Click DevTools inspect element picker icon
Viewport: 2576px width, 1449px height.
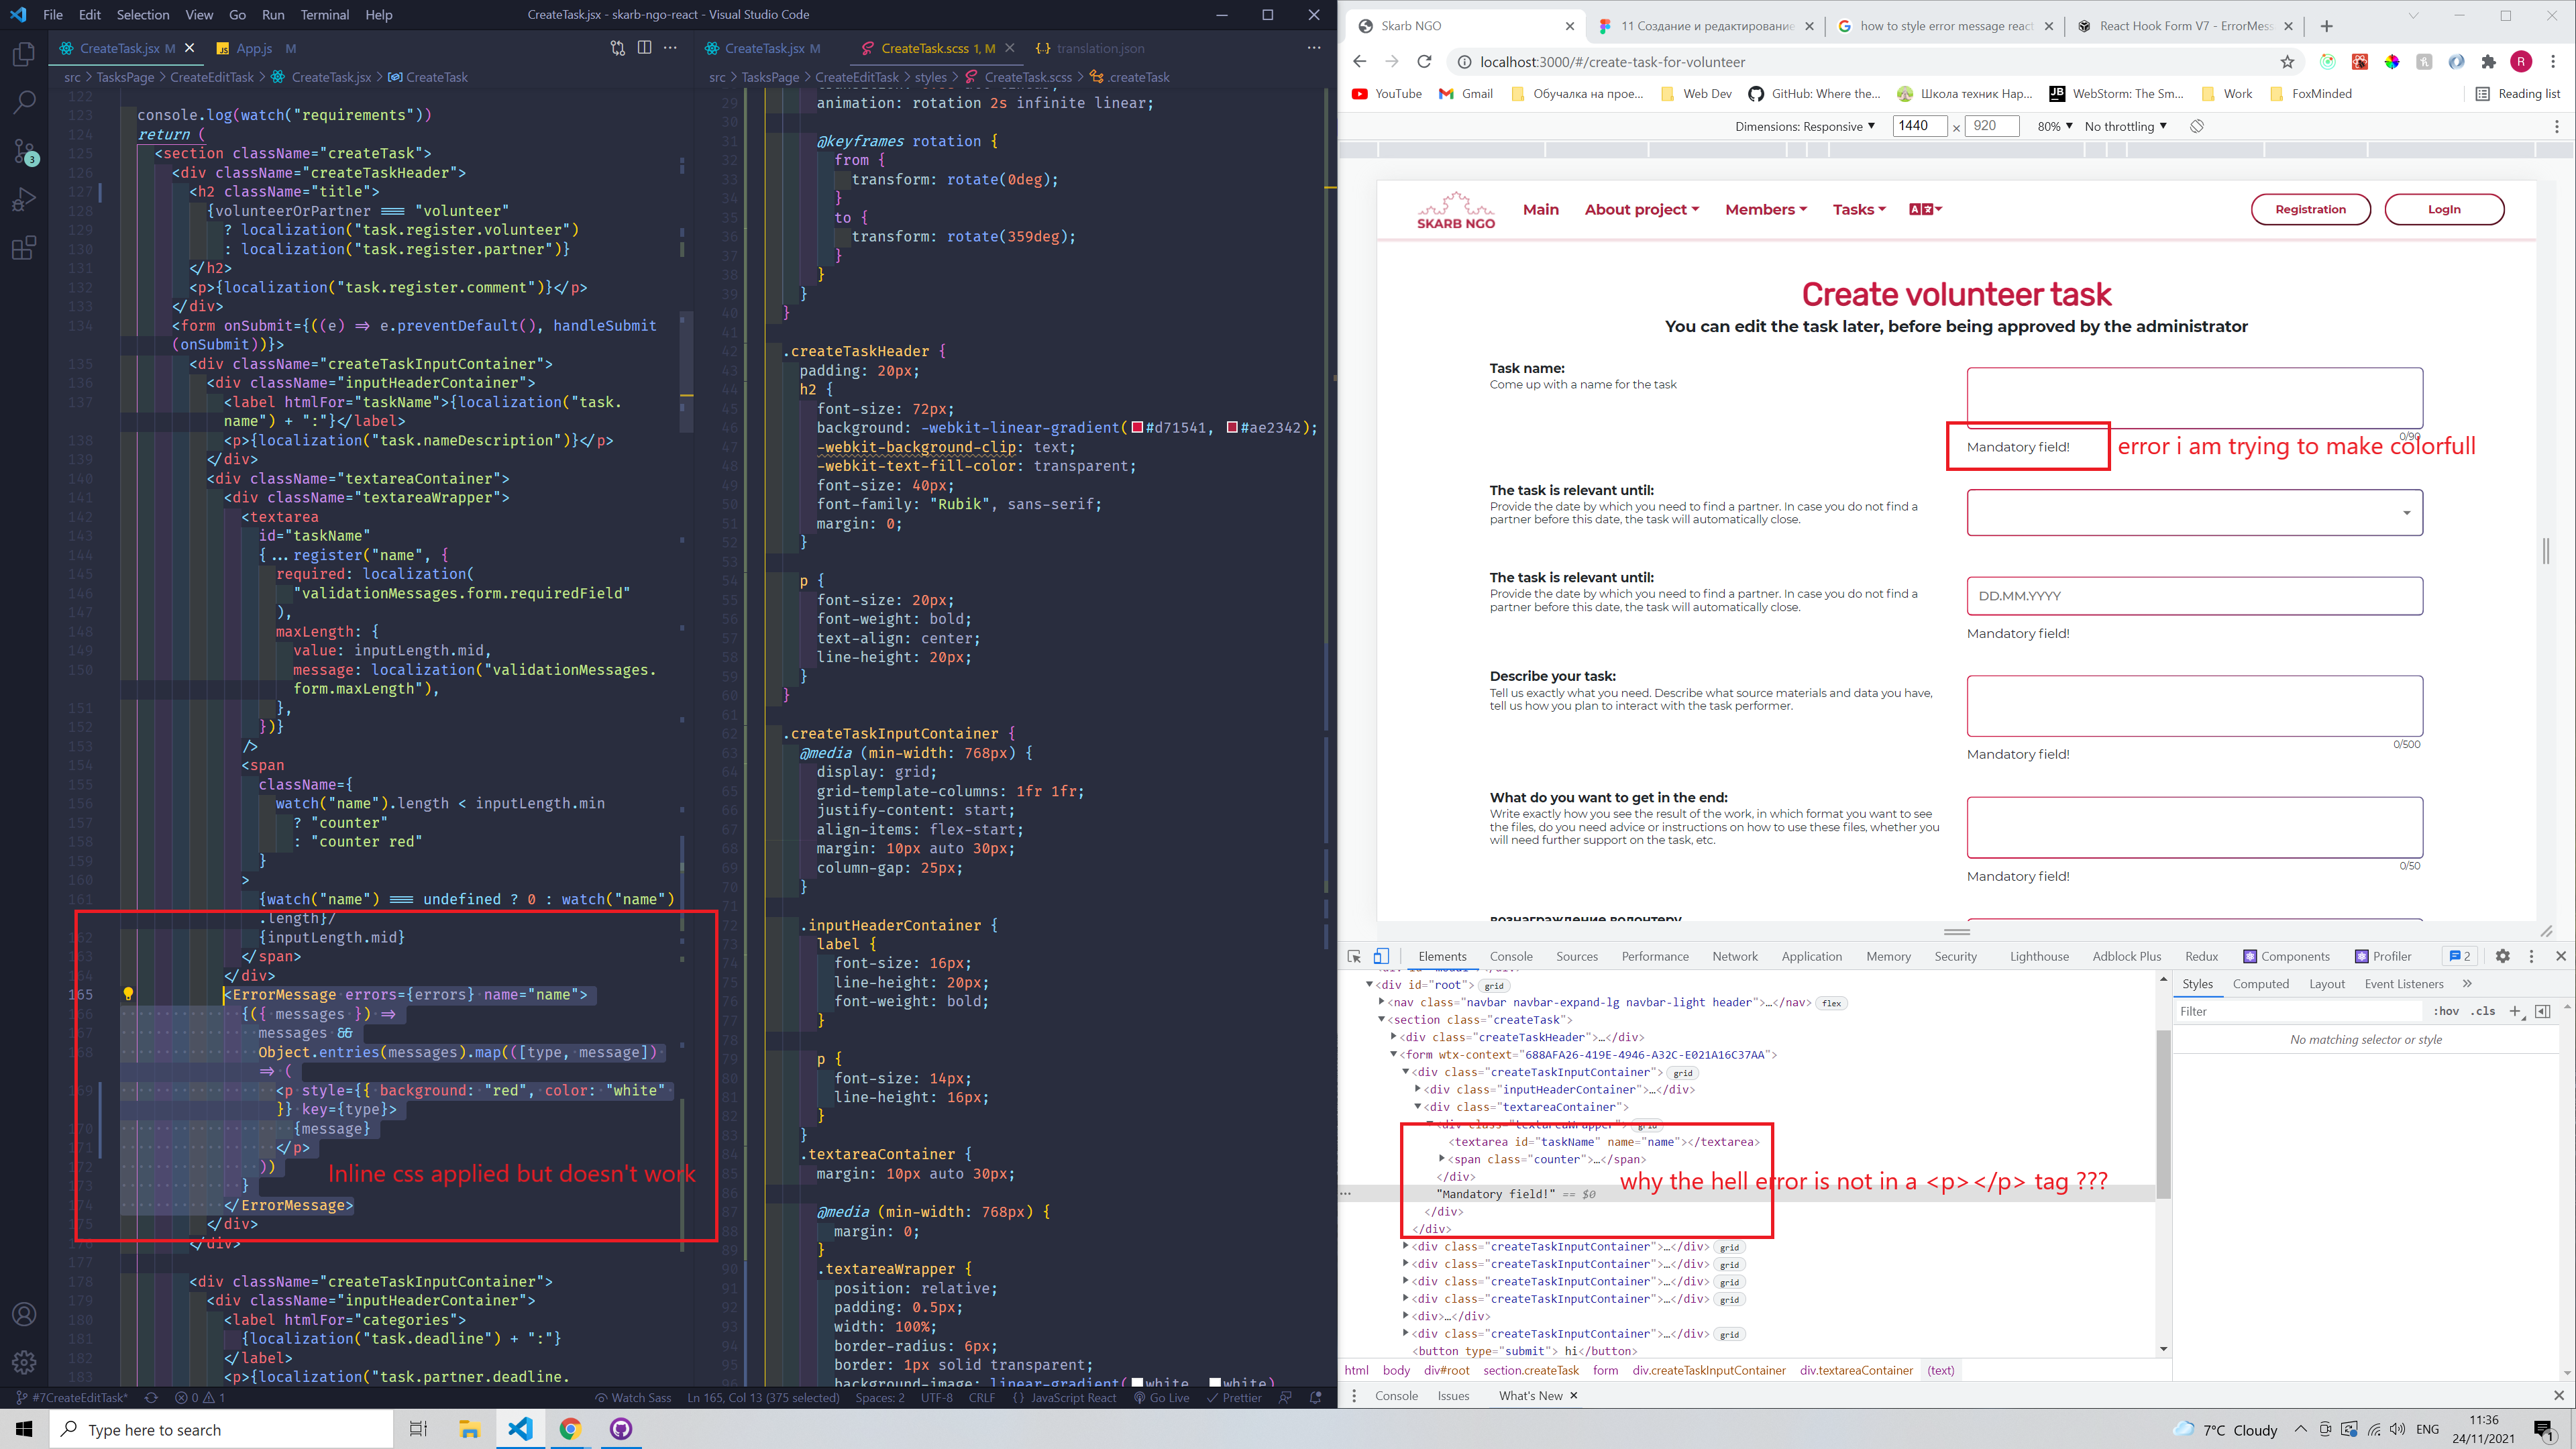(1354, 956)
